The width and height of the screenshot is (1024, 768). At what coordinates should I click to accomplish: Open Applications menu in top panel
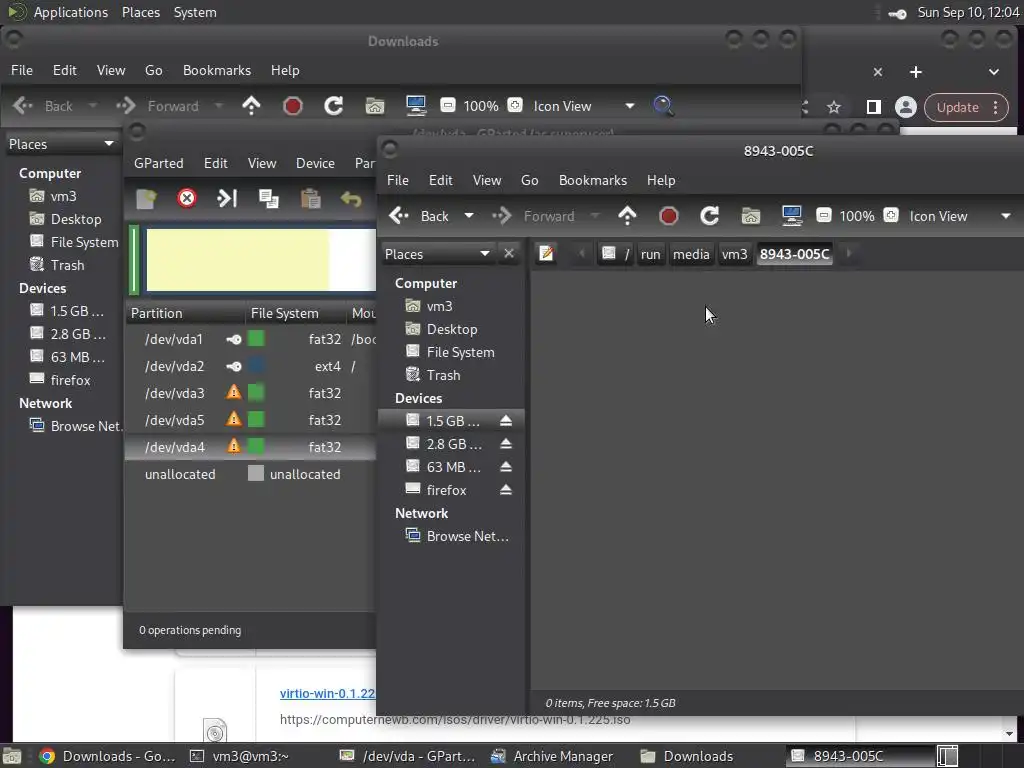pos(71,12)
